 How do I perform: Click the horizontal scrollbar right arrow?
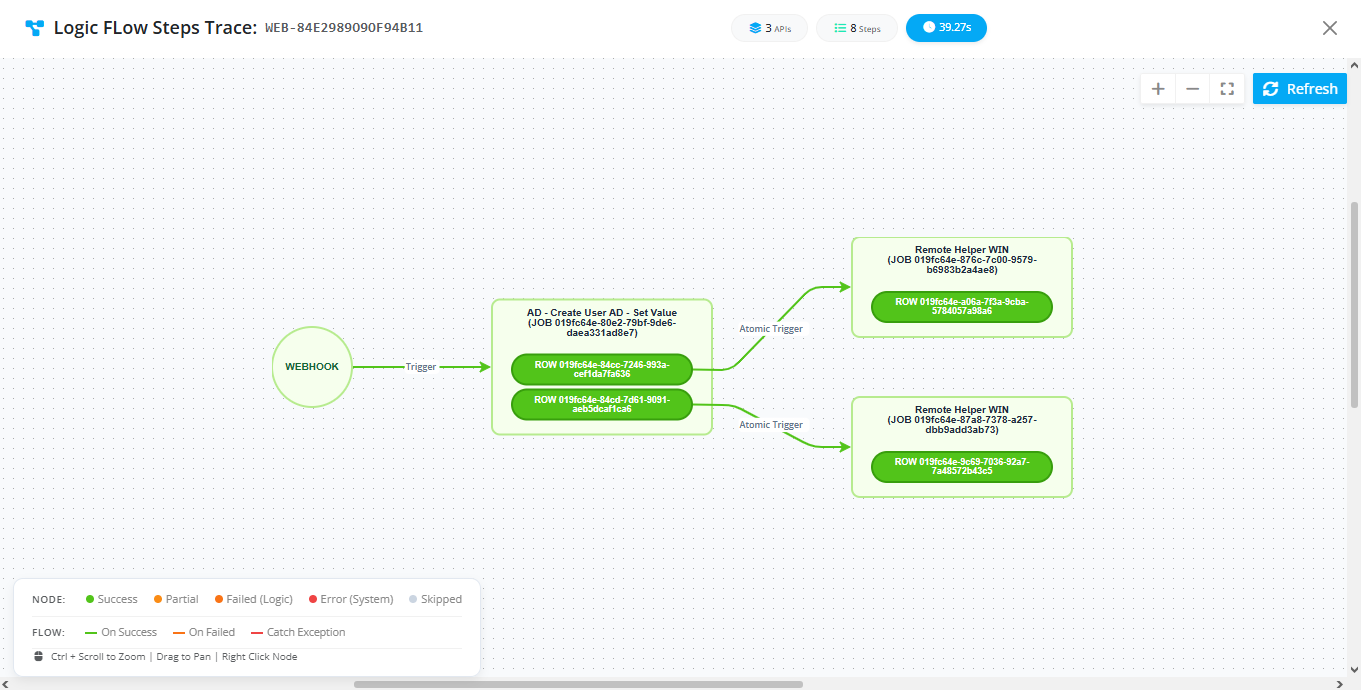click(1343, 685)
